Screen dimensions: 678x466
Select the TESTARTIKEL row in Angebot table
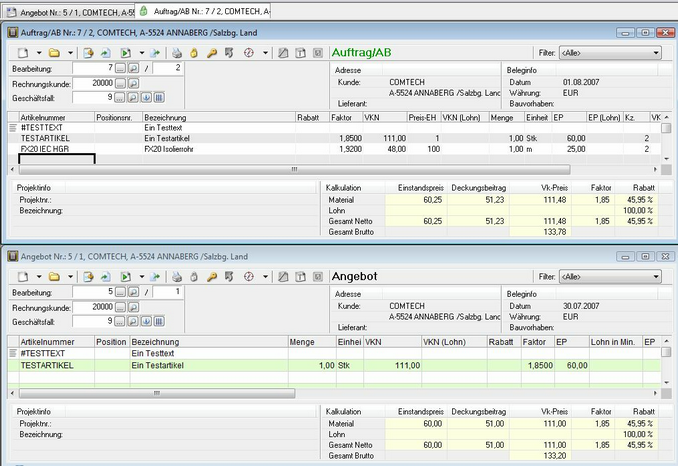[x=334, y=365]
